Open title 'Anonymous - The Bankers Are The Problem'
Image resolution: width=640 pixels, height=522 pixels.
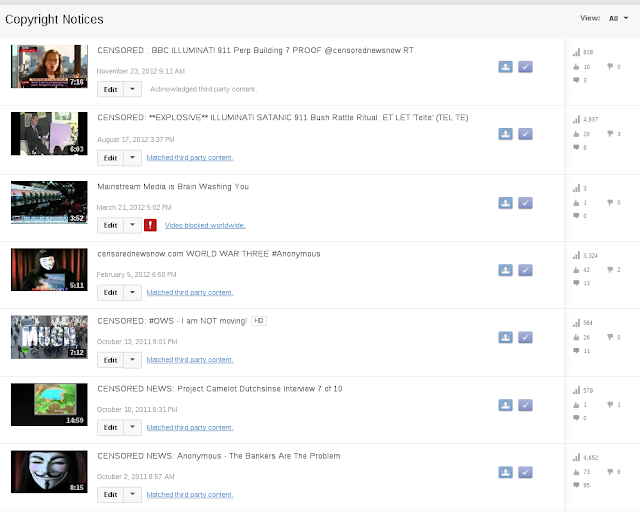point(259,456)
